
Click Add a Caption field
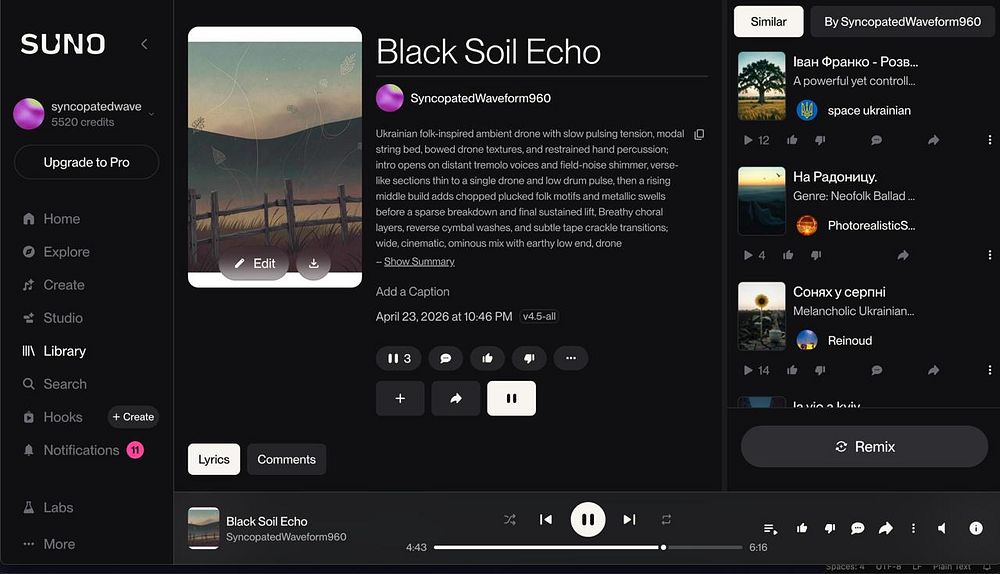pyautogui.click(x=413, y=291)
